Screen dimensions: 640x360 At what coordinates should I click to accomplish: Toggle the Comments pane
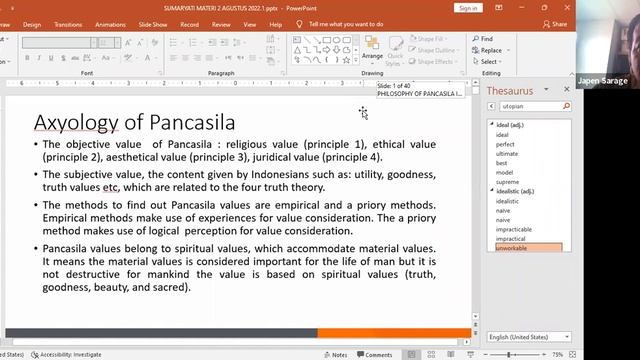(374, 355)
